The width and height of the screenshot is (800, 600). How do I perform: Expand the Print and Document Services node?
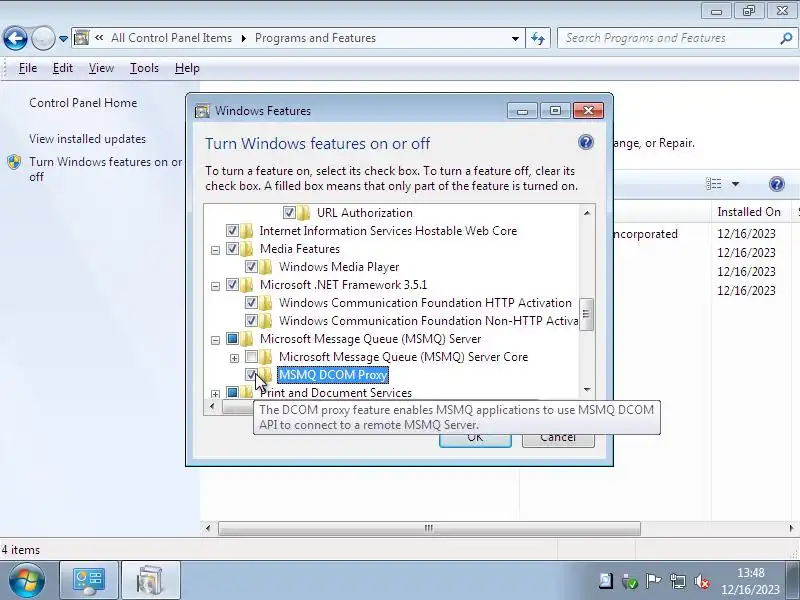tap(215, 394)
